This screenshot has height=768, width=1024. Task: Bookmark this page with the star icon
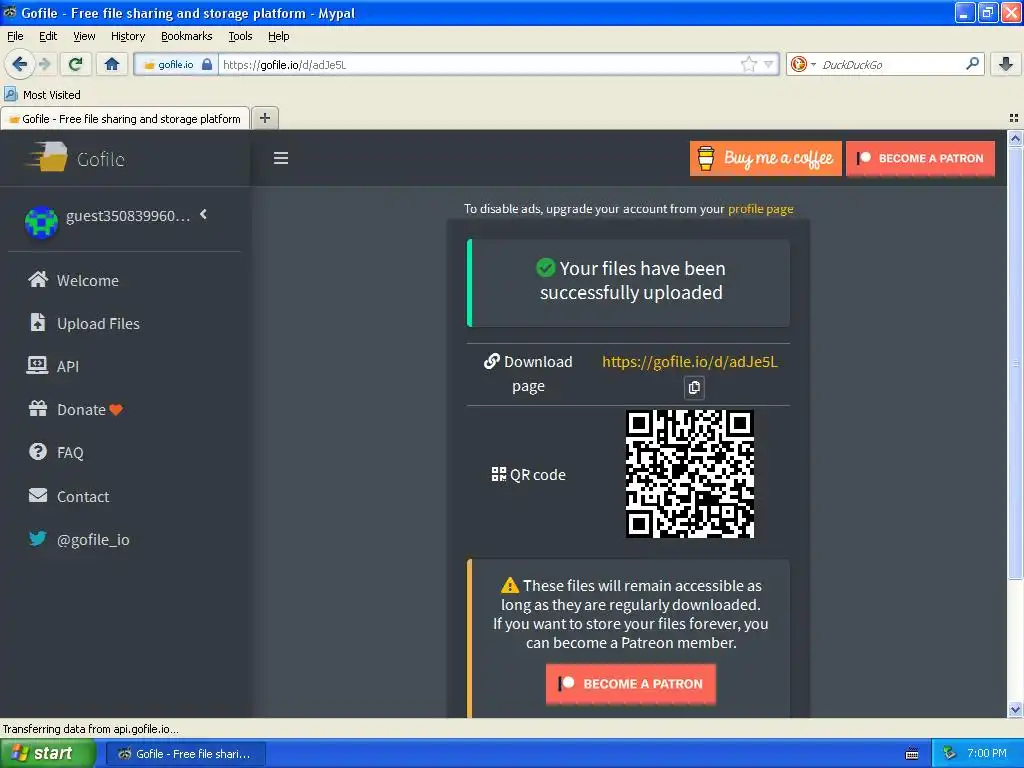tap(748, 64)
